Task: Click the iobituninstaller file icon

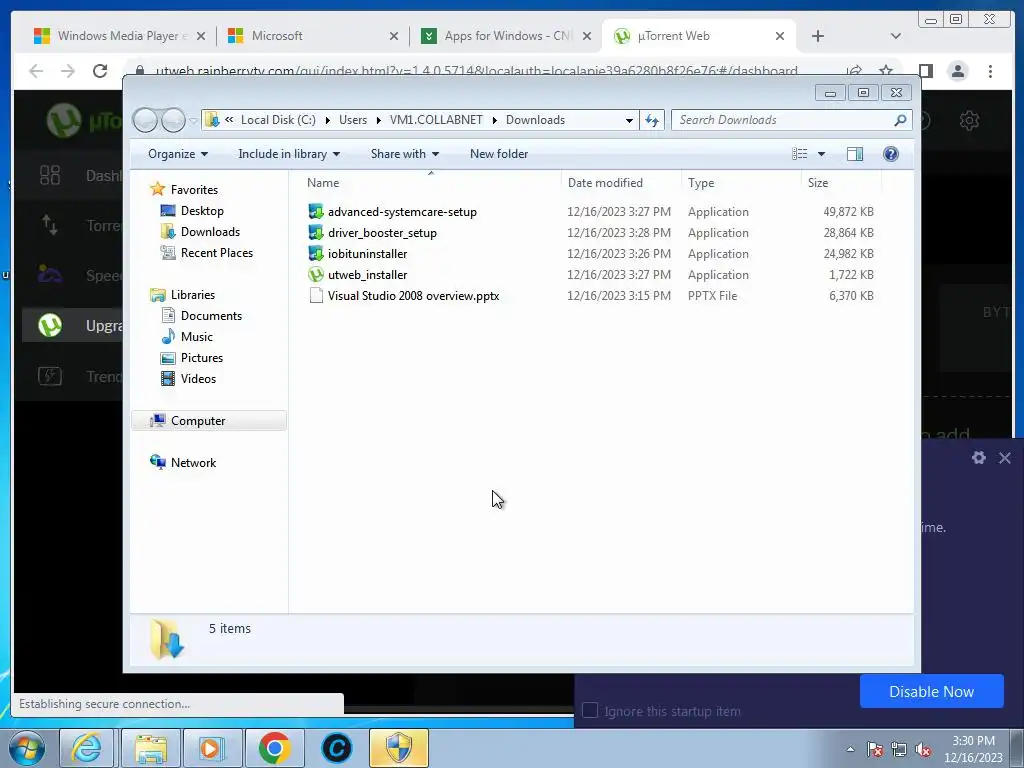Action: click(316, 253)
